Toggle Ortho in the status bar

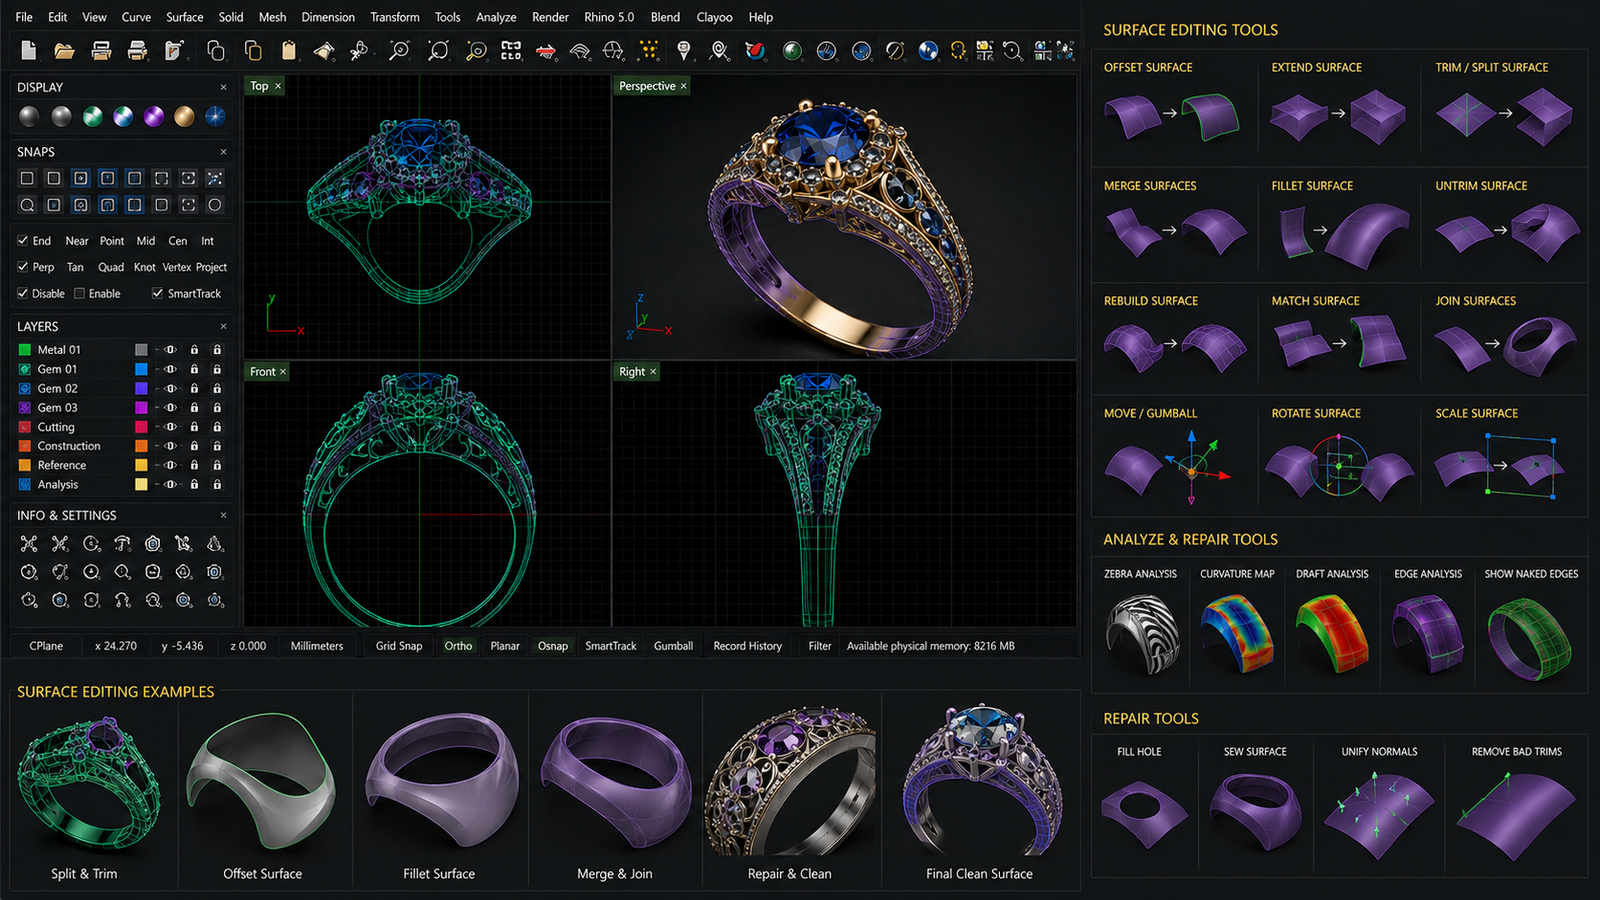[x=458, y=646]
